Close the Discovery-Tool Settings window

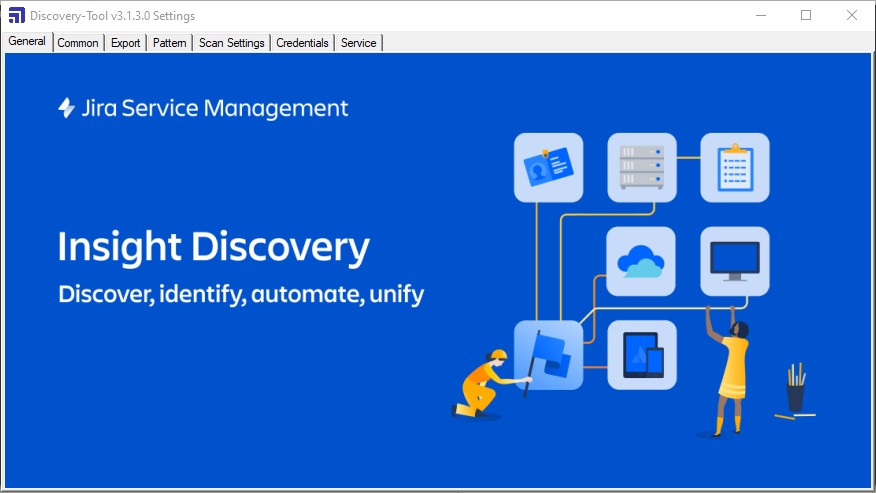click(851, 16)
